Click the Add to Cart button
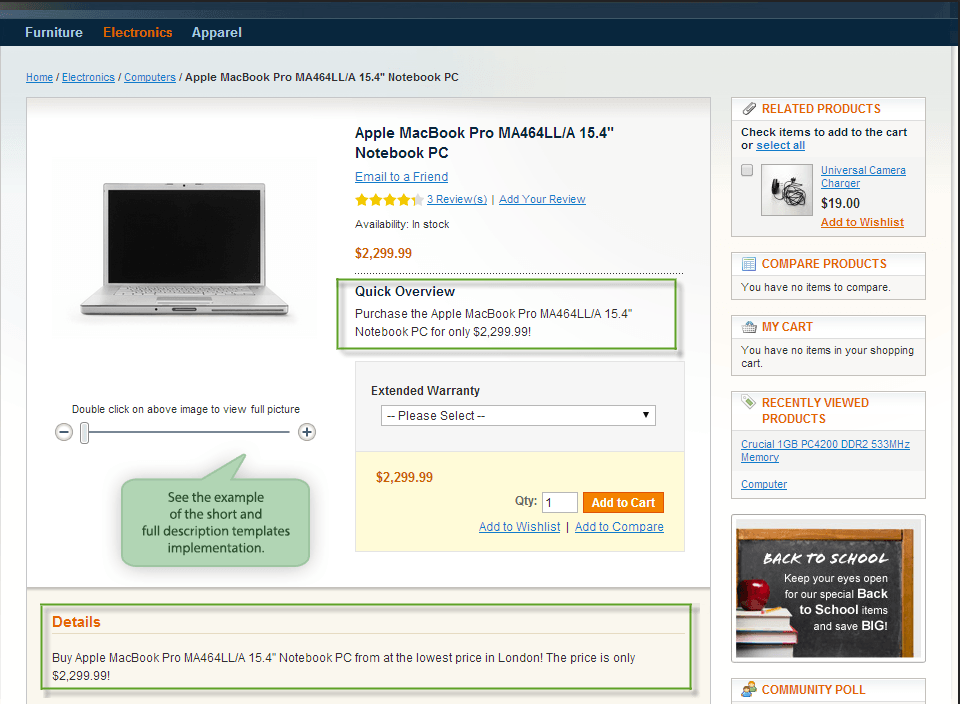Image resolution: width=960 pixels, height=704 pixels. 622,502
